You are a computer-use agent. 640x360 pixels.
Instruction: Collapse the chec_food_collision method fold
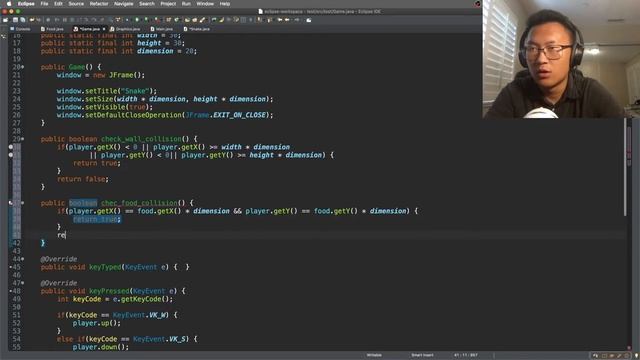(22, 203)
